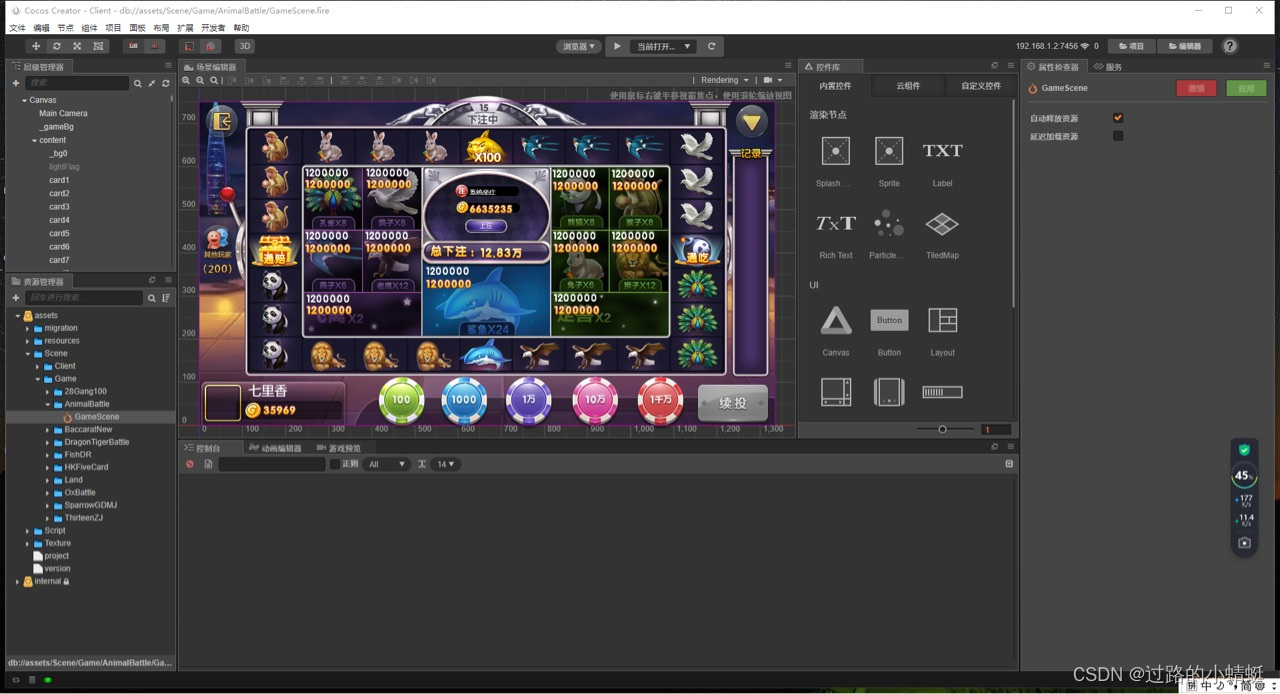
Task: Toggle the 正则 regex checkbox in console
Action: click(335, 464)
